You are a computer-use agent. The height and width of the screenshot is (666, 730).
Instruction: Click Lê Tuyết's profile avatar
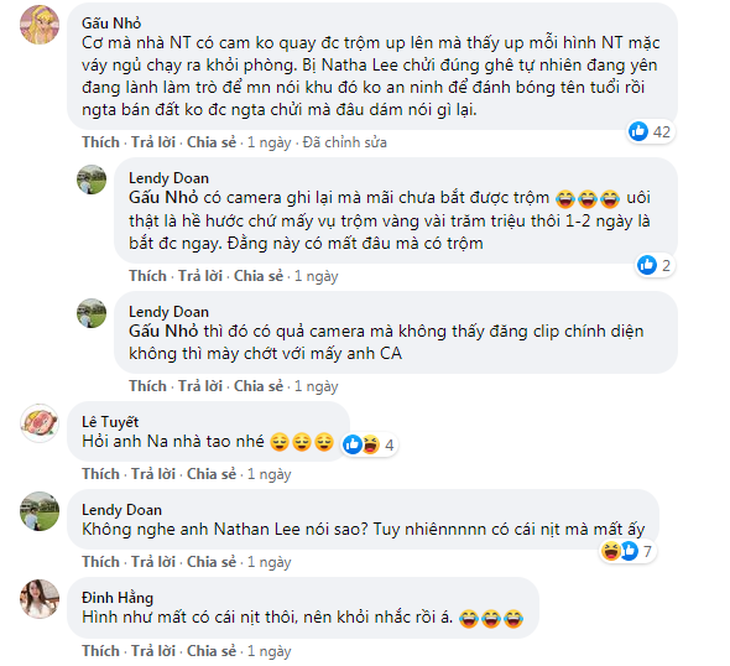40,422
